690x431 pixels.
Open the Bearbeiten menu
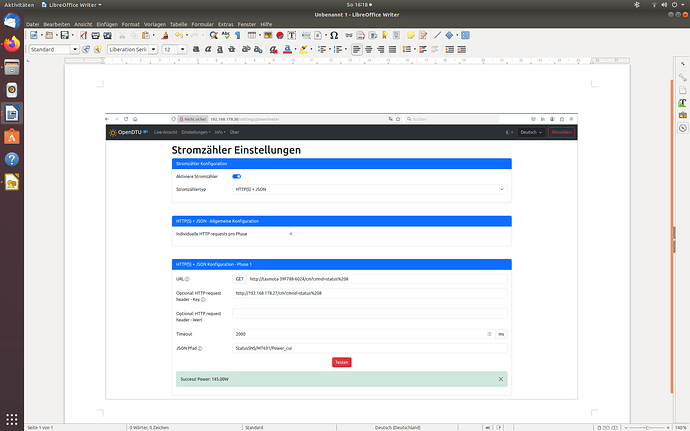[57, 24]
